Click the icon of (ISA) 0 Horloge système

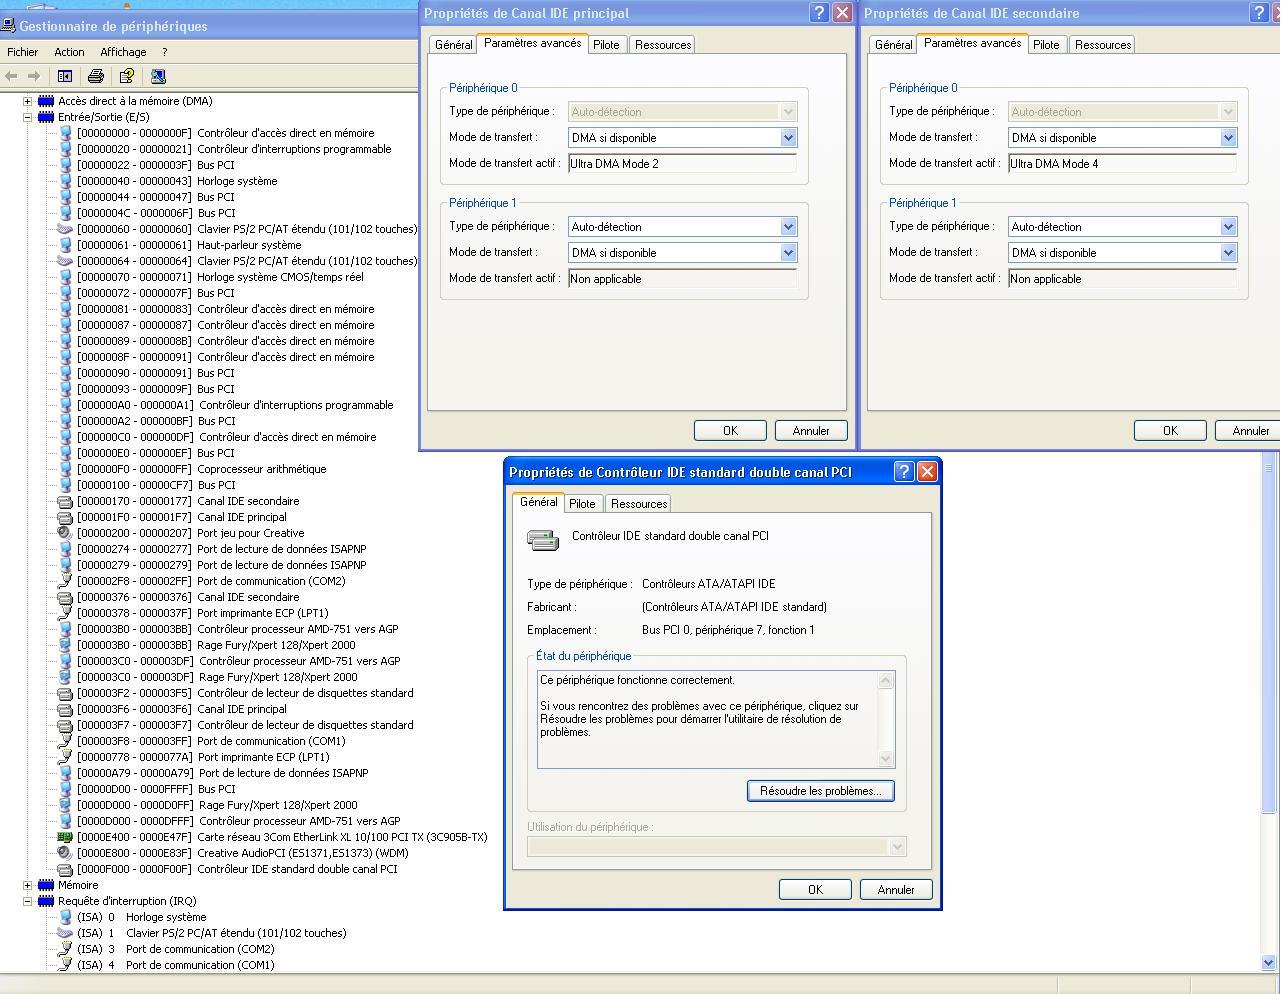[x=65, y=917]
